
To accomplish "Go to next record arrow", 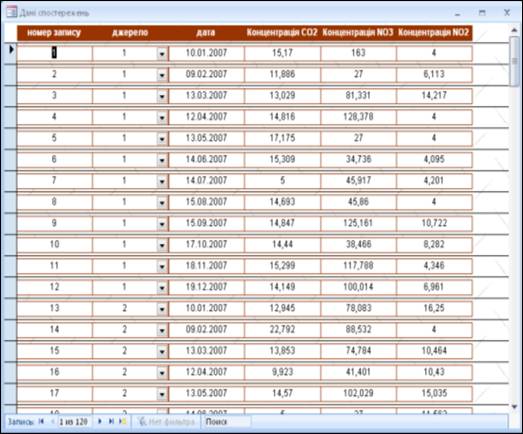I will tap(99, 422).
